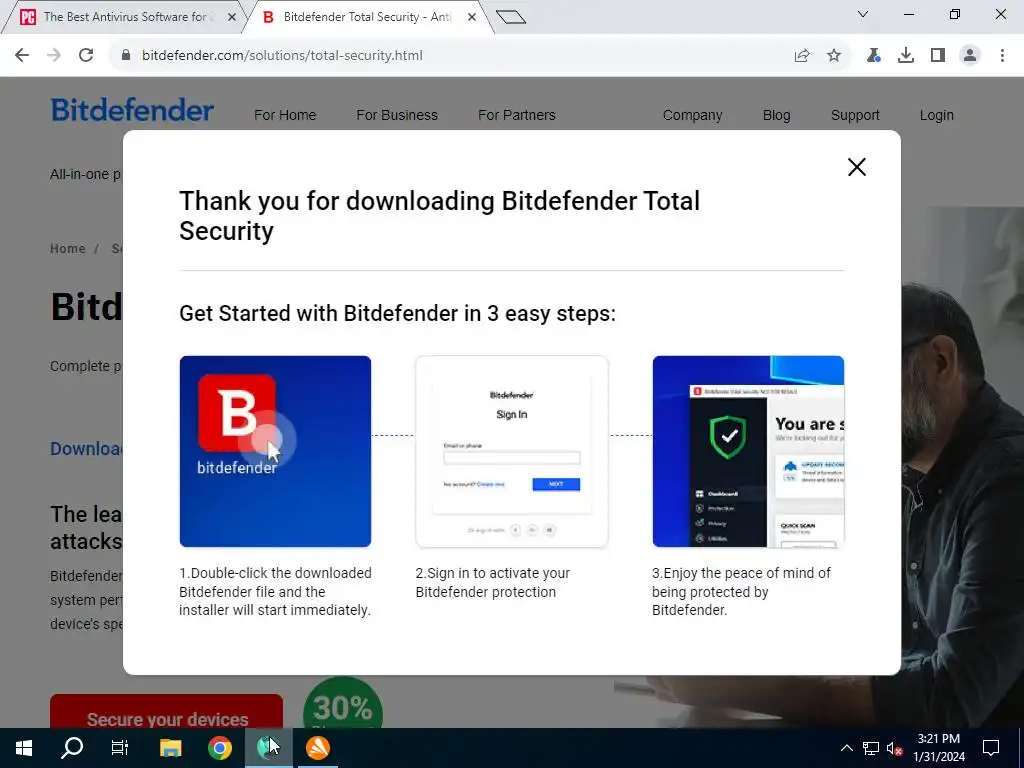Share this page icon

tap(801, 56)
